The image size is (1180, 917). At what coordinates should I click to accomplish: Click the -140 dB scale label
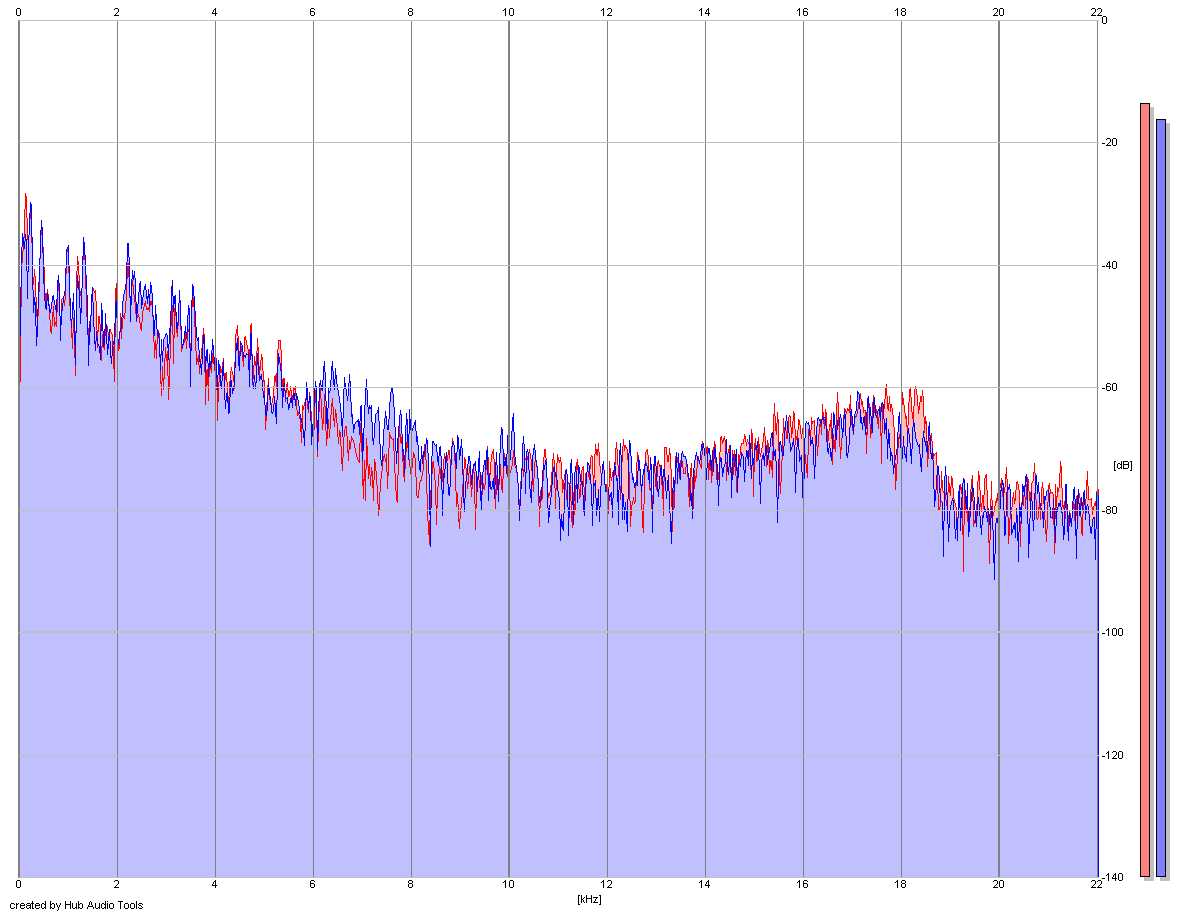point(1112,877)
